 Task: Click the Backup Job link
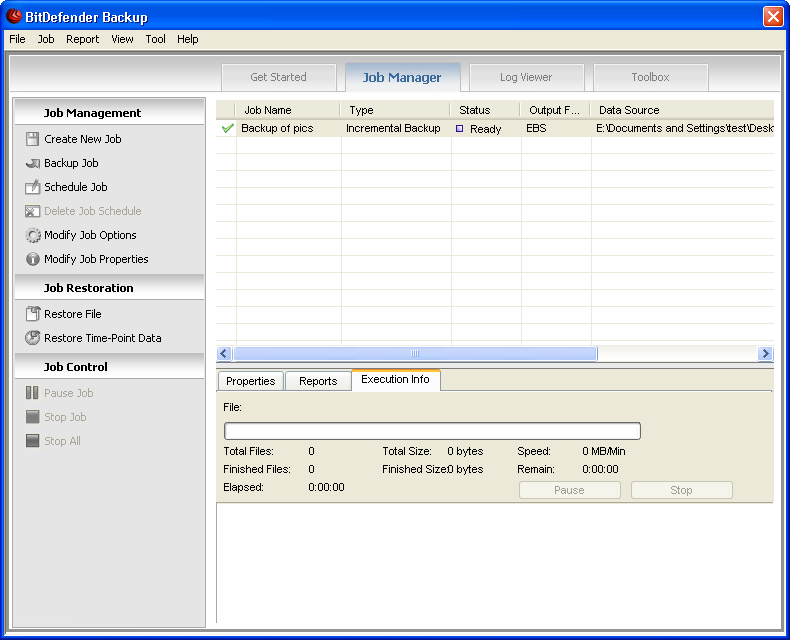tap(71, 163)
